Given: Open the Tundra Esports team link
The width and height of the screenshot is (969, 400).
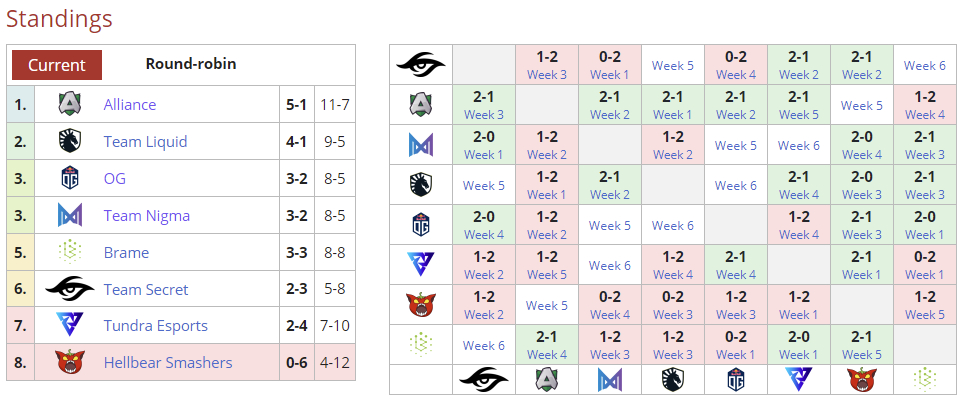Looking at the screenshot, I should click(156, 325).
